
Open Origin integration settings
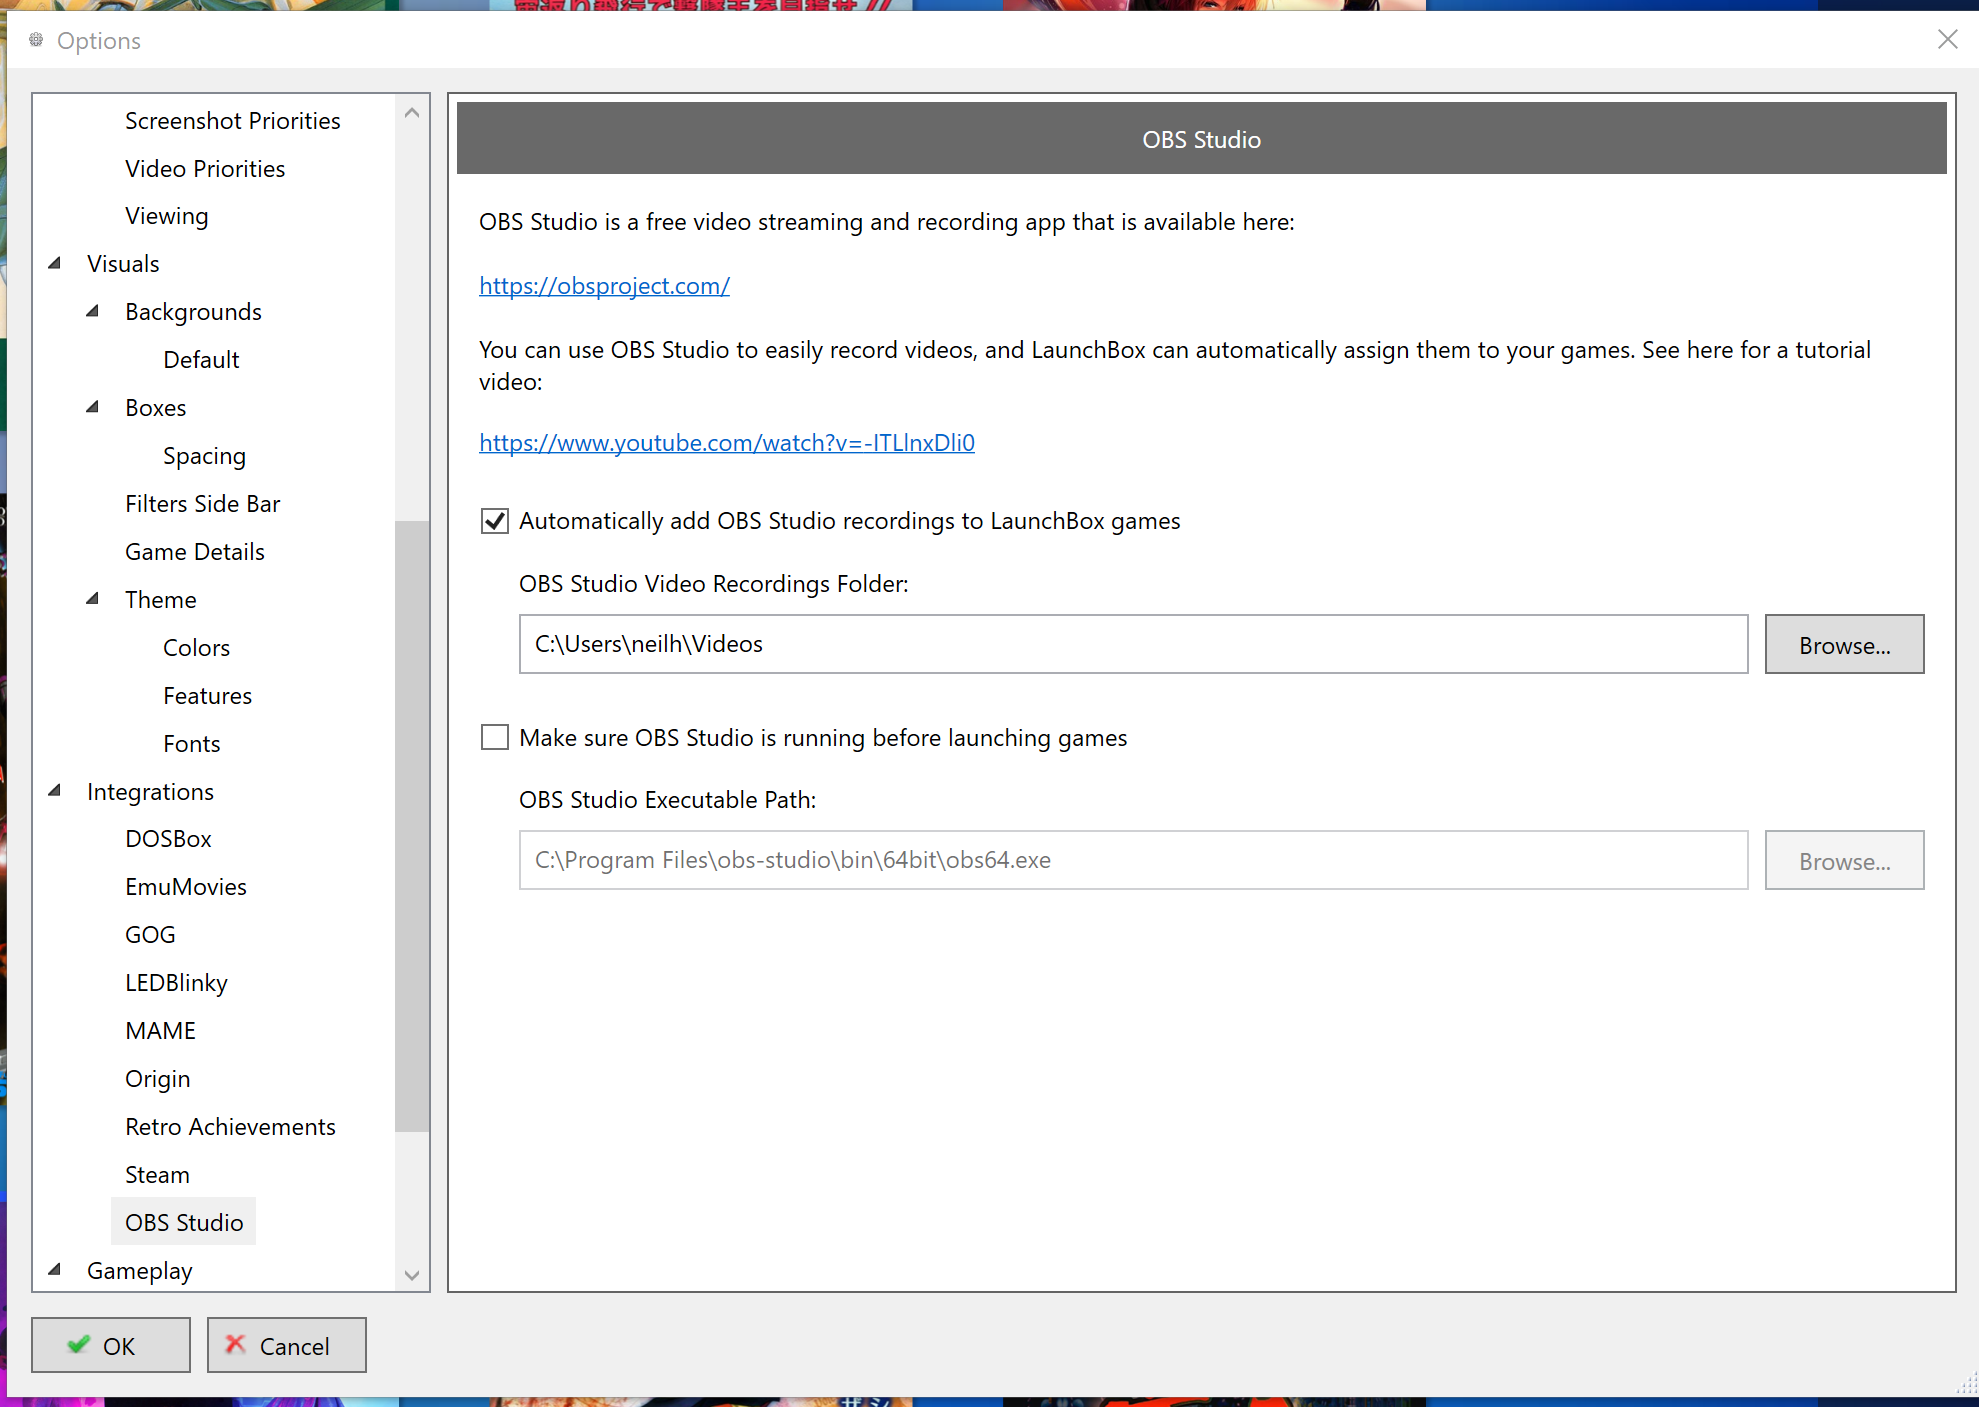pyautogui.click(x=157, y=1079)
